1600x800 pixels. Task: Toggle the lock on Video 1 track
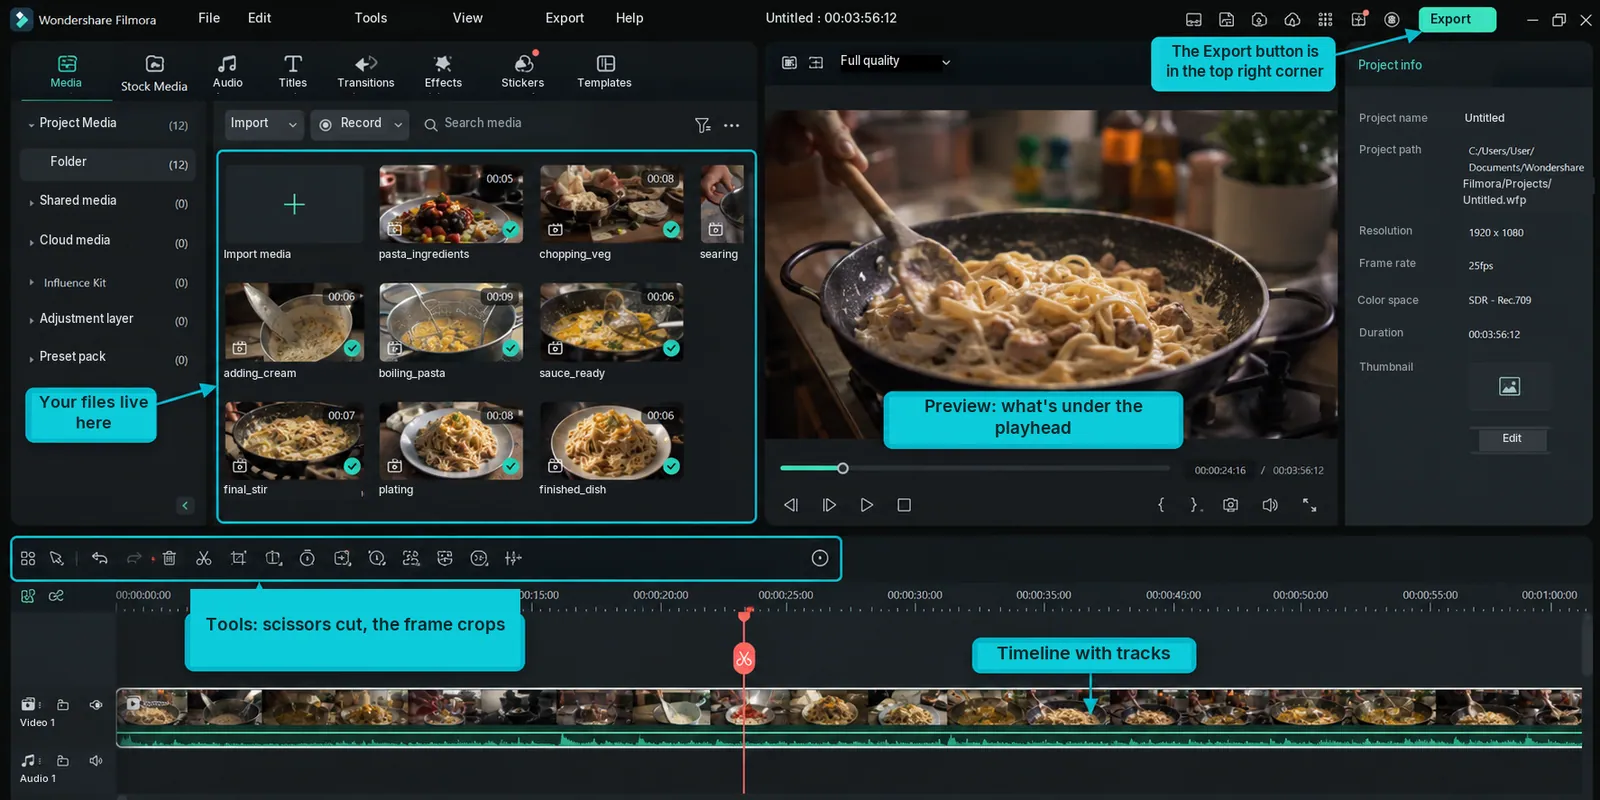(x=63, y=705)
